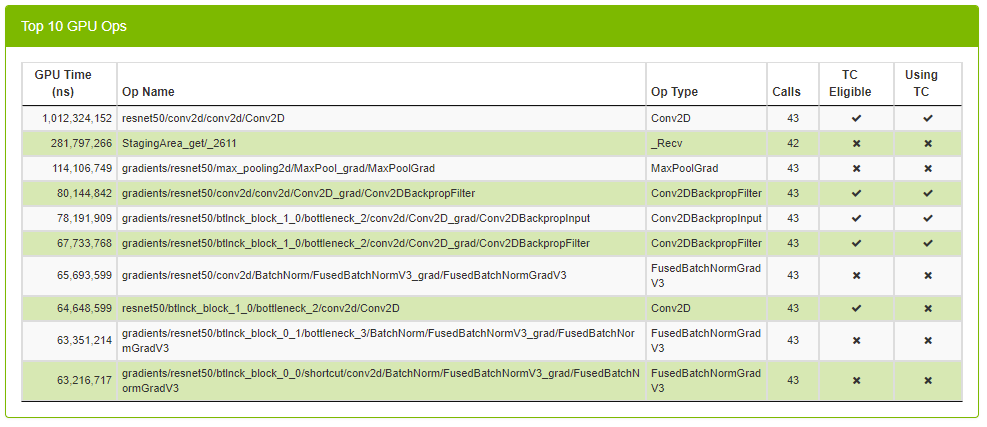987x427 pixels.
Task: Click the TC Eligible cross for StagingArea_get/_2611
Action: [x=856, y=143]
